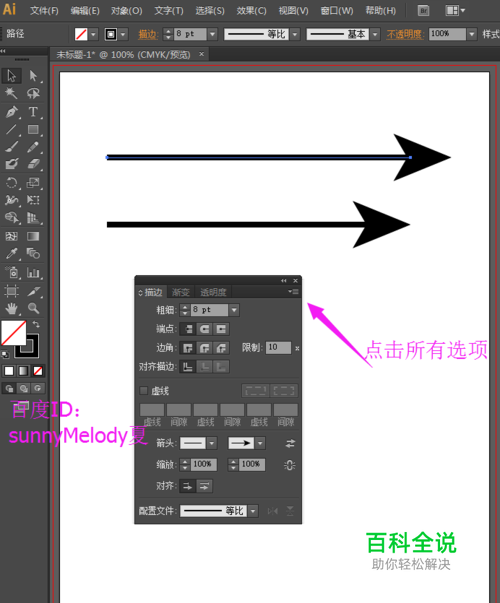The image size is (500, 603).
Task: Swap start and end arrowheads
Action: pyautogui.click(x=290, y=443)
